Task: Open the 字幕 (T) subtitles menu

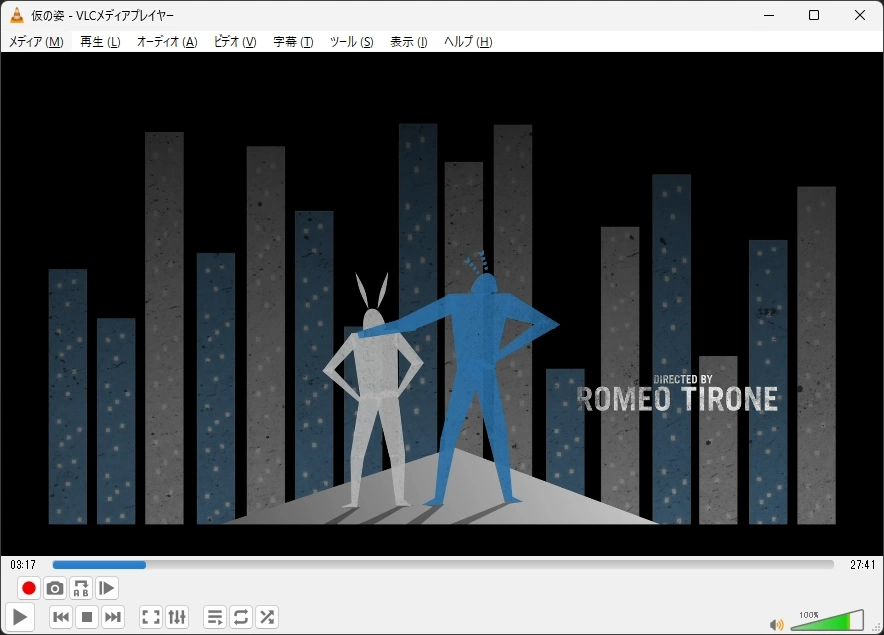Action: [x=293, y=41]
